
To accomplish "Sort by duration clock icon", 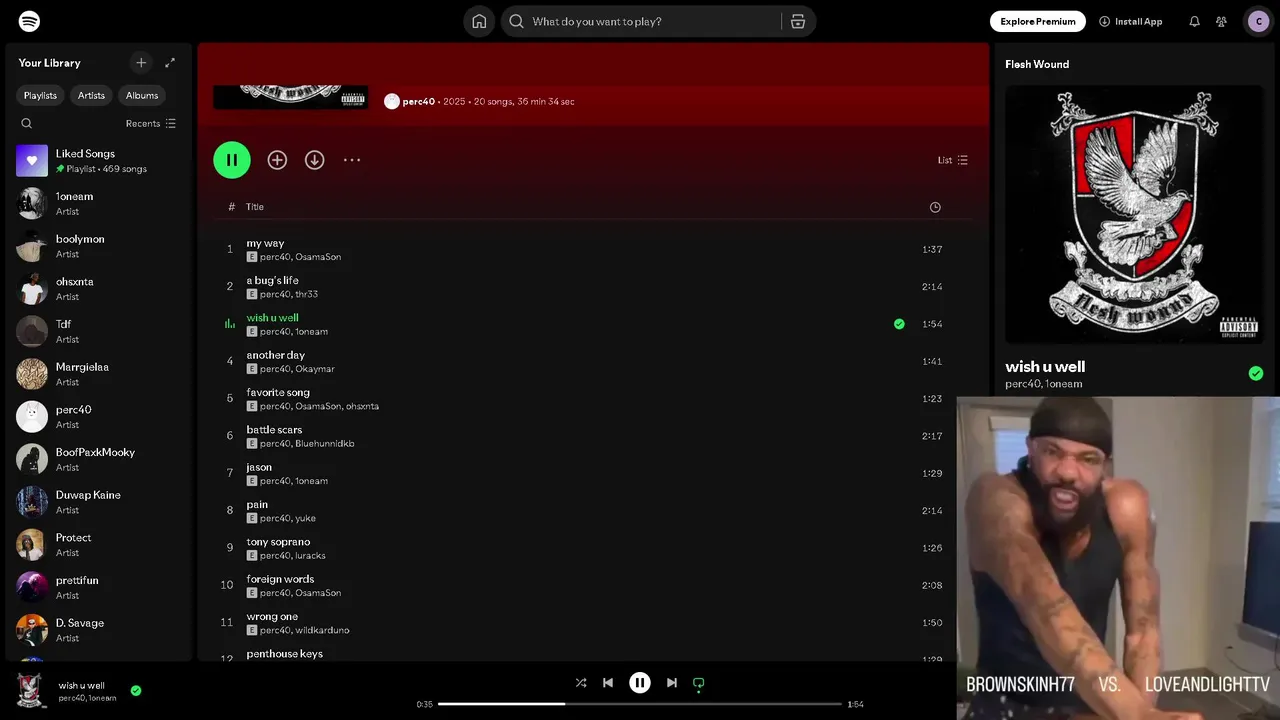I will point(935,207).
